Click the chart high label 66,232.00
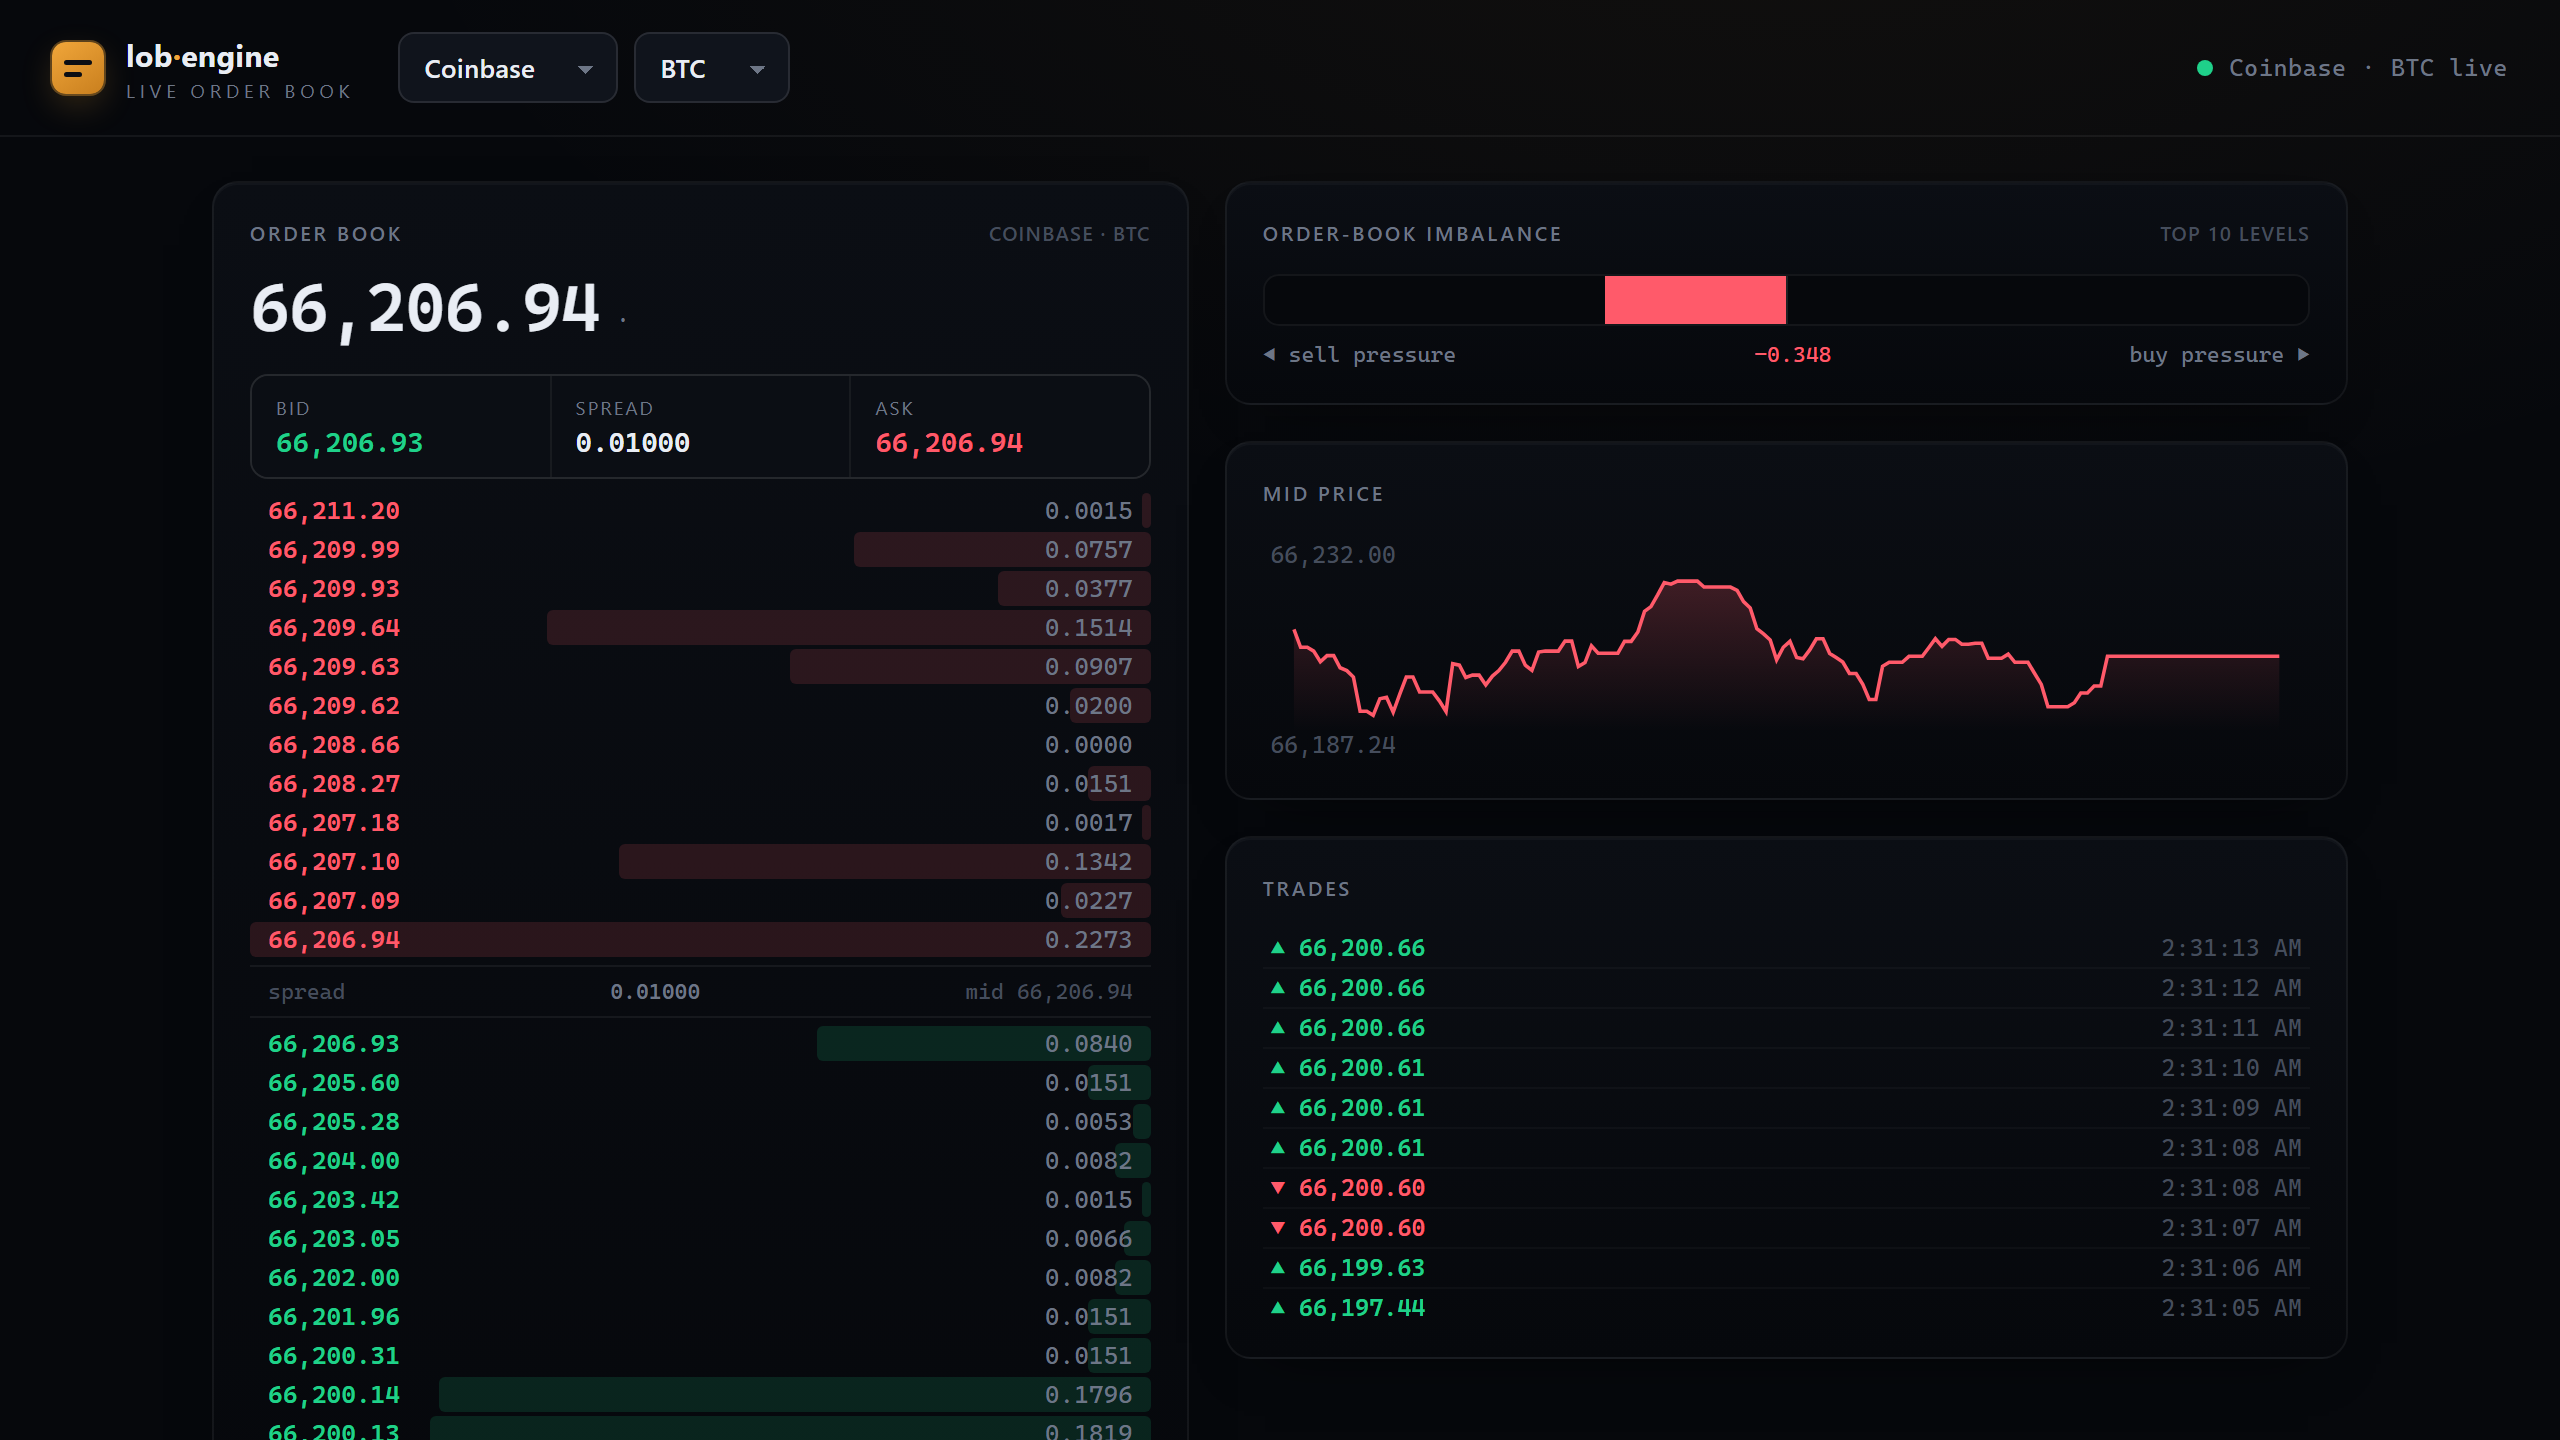 click(1332, 555)
